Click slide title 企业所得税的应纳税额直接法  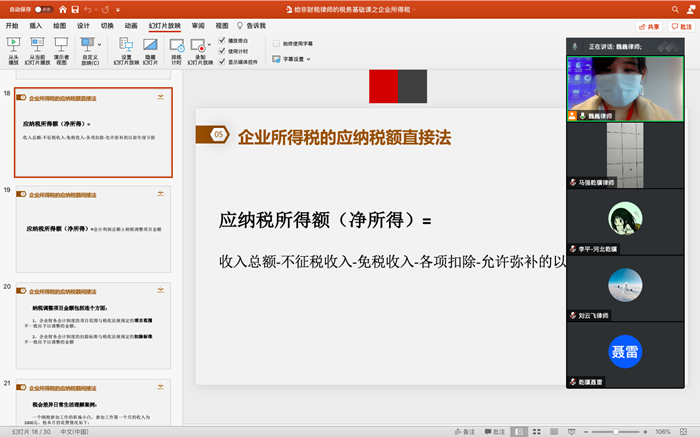point(344,137)
